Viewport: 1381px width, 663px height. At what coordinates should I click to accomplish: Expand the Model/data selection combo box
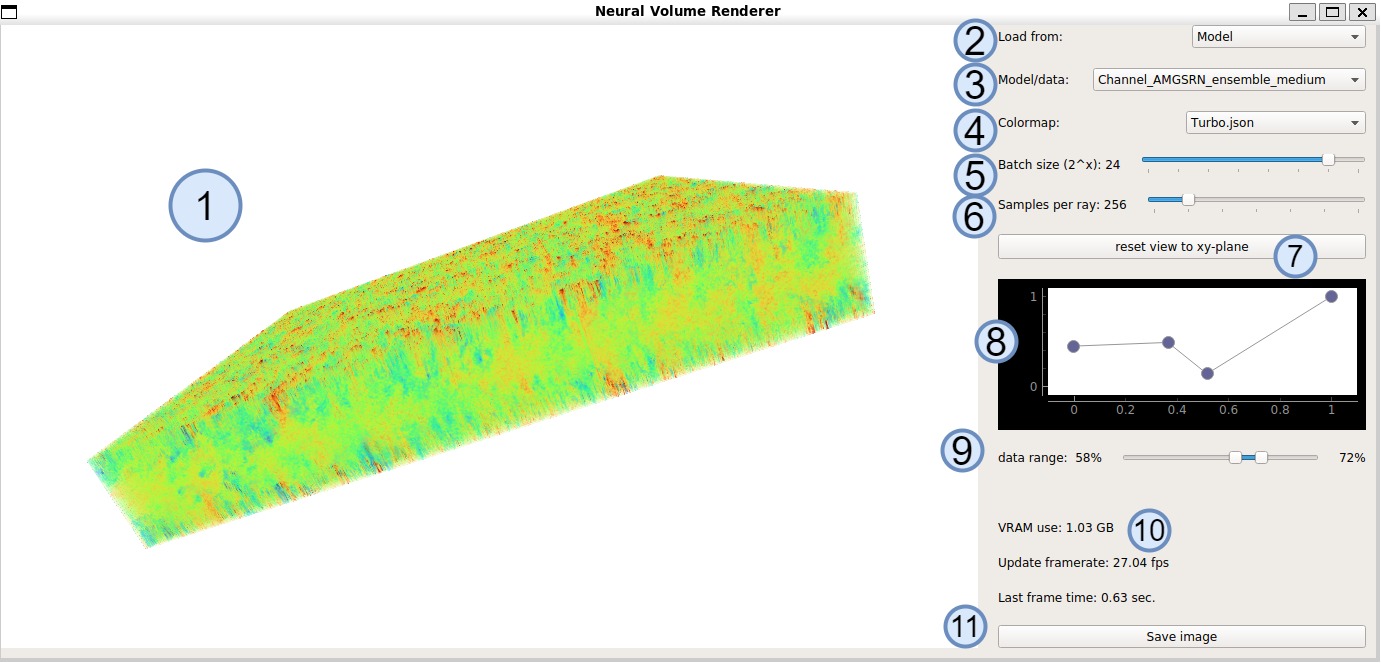pos(1228,80)
